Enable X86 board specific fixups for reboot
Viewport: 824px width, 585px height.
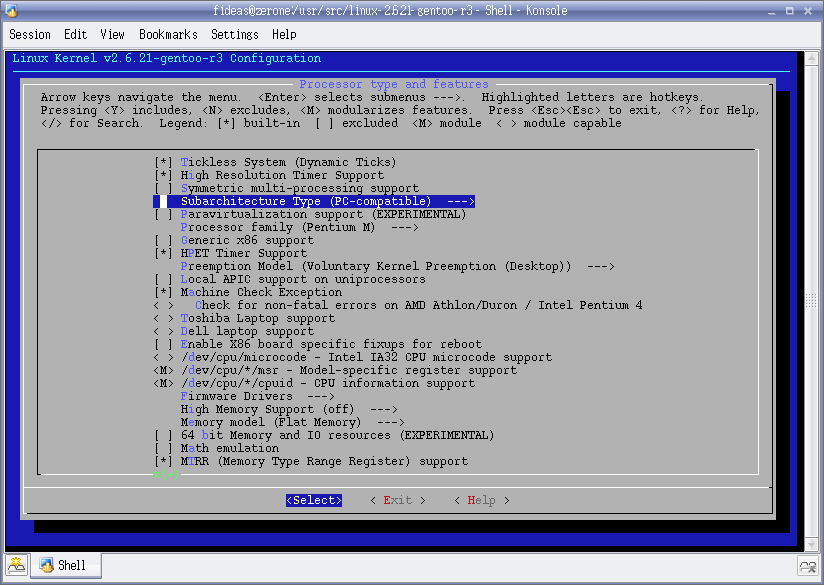point(318,344)
